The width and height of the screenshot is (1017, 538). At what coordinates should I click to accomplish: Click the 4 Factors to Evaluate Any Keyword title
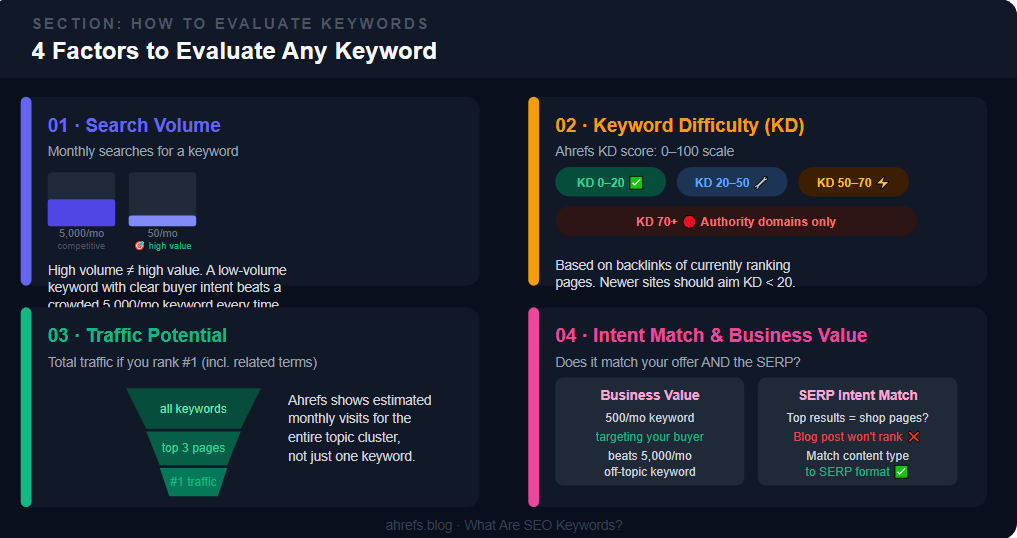234,51
